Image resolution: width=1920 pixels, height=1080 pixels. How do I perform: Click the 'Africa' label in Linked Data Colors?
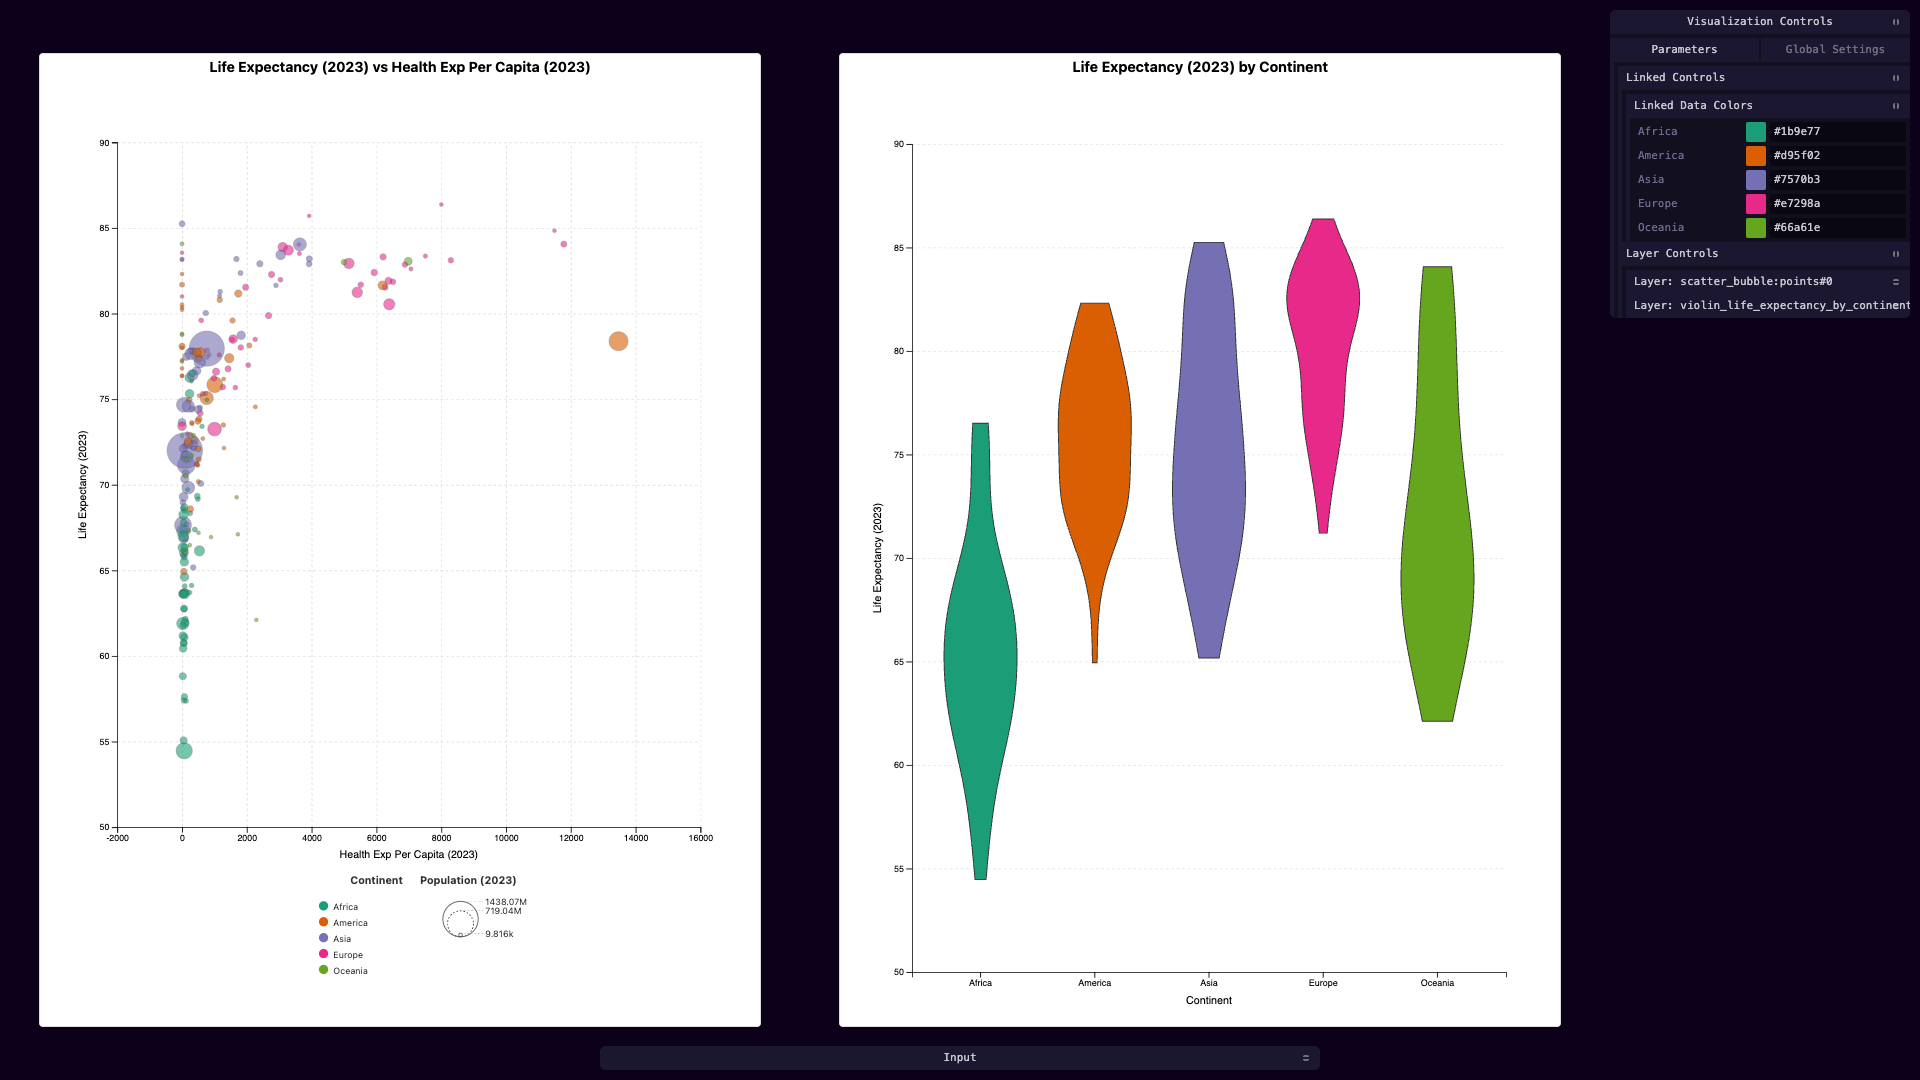(1657, 132)
